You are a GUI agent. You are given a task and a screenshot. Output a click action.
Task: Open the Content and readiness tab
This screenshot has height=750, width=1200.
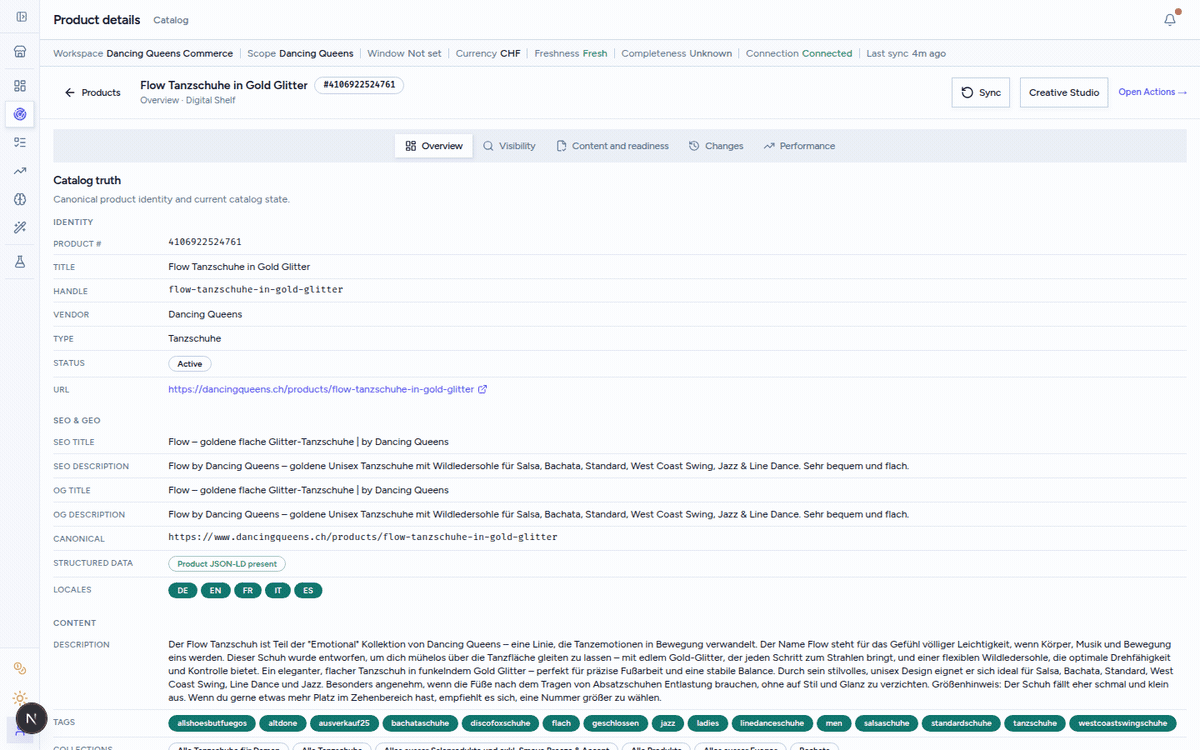[612, 146]
